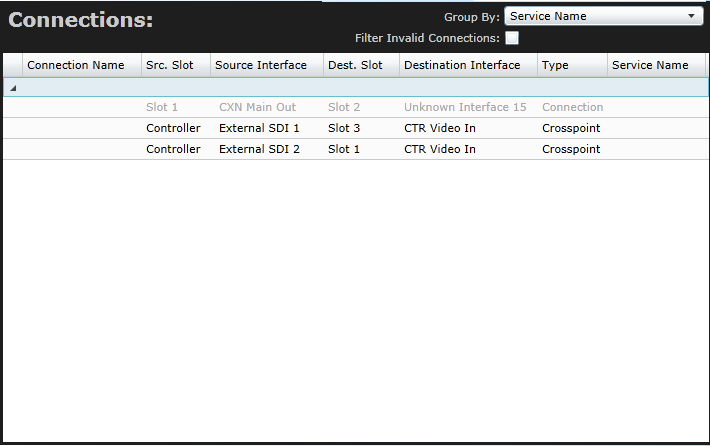Click 'Controller' in the External SDI 2 row
The image size is (710, 446).
point(173,149)
